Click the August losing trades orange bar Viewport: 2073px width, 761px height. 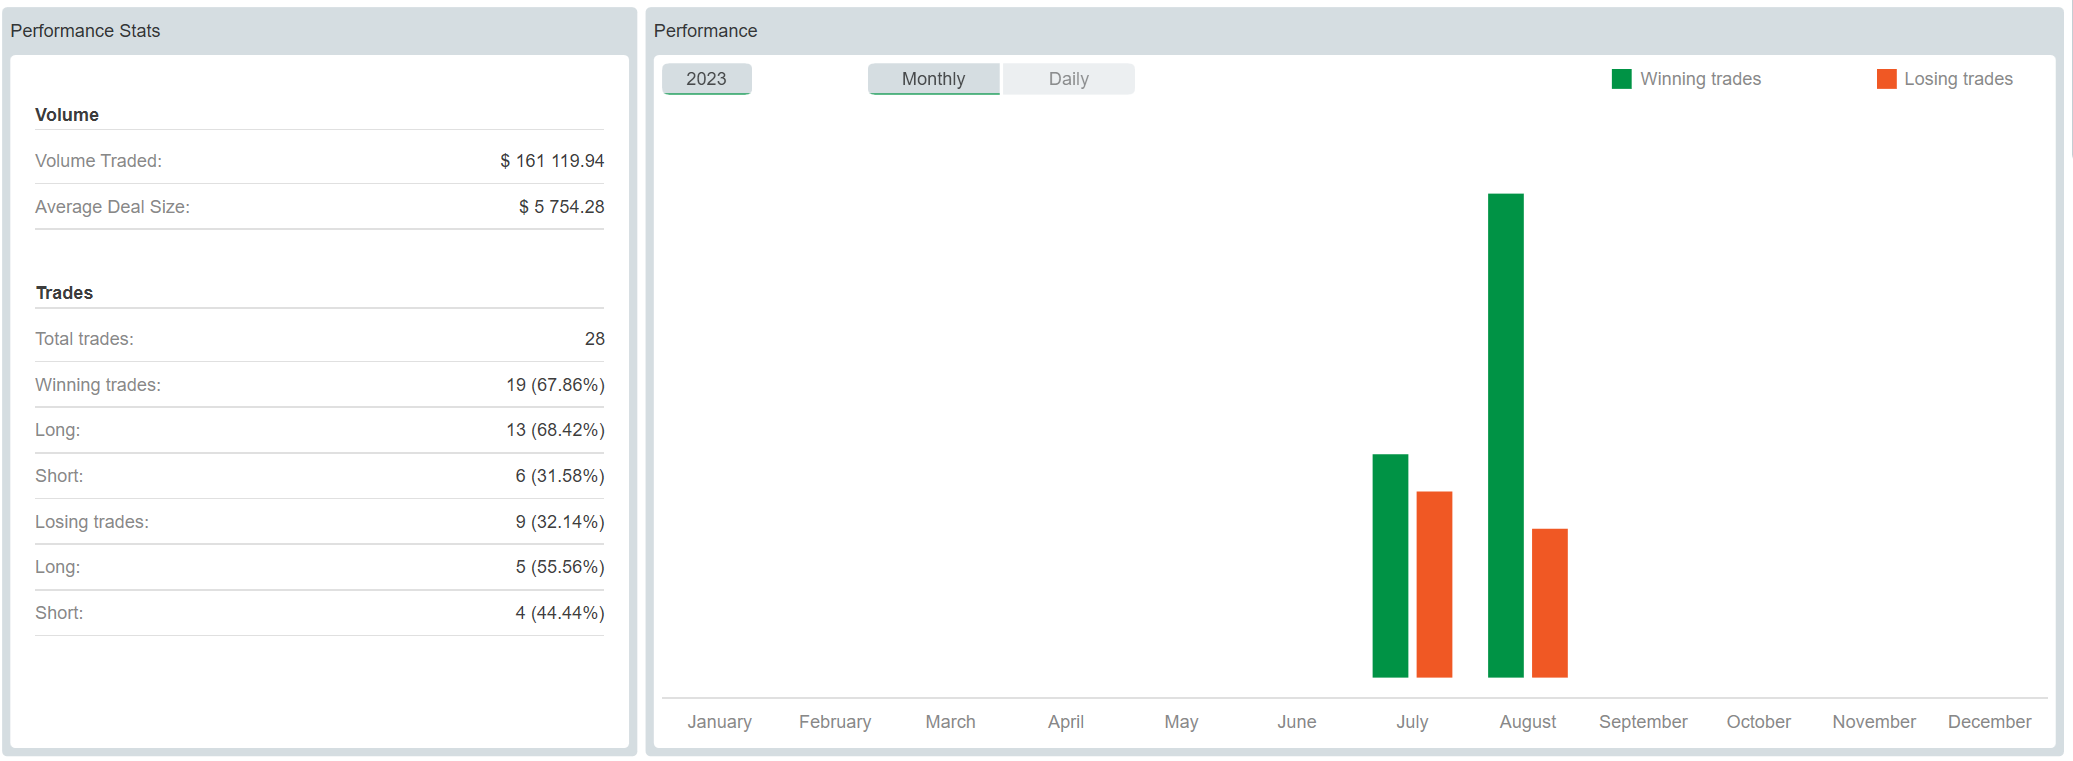(x=1550, y=603)
